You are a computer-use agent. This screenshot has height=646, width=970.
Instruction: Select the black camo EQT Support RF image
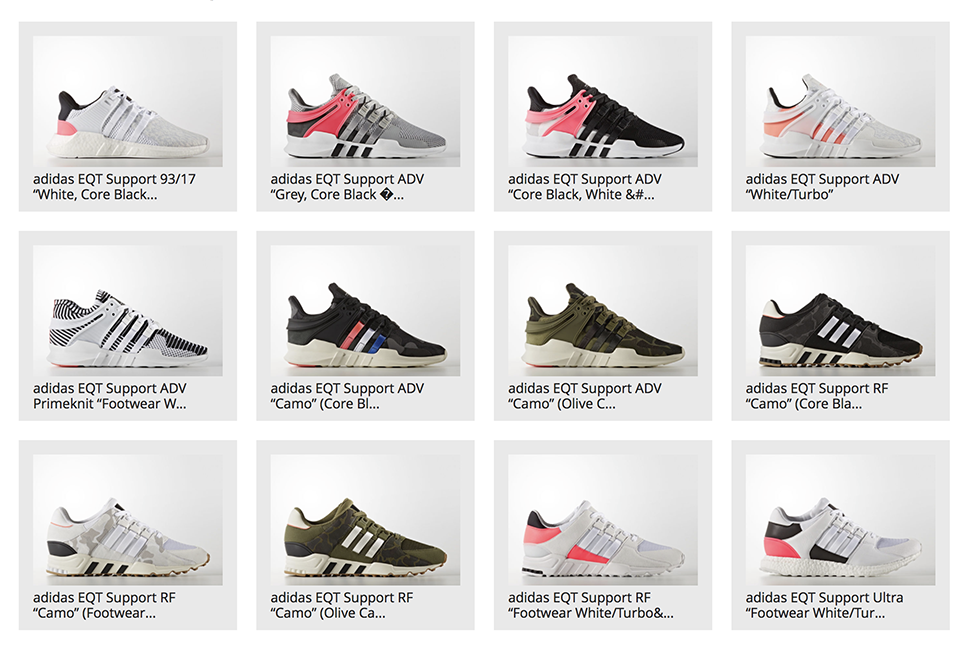click(840, 311)
